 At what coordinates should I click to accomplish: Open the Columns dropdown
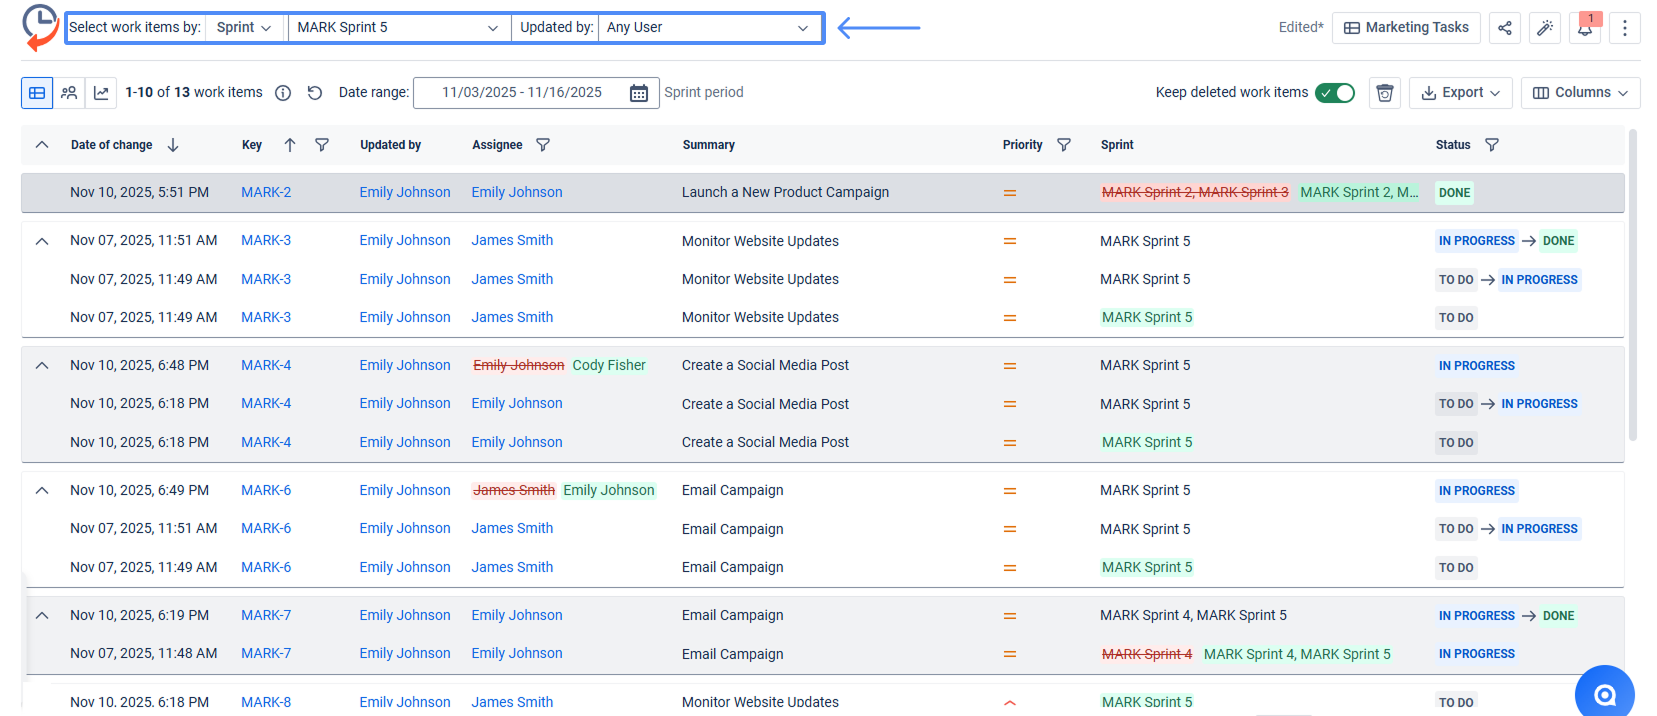(x=1581, y=93)
